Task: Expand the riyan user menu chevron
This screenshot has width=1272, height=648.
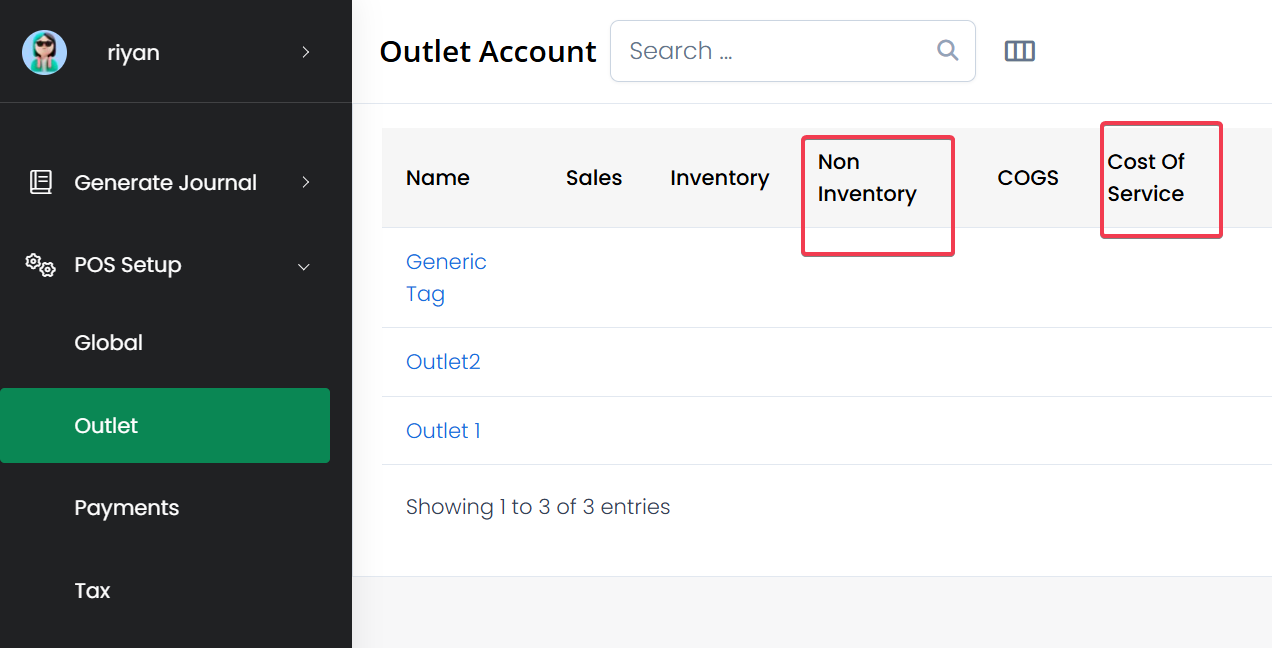Action: [306, 52]
